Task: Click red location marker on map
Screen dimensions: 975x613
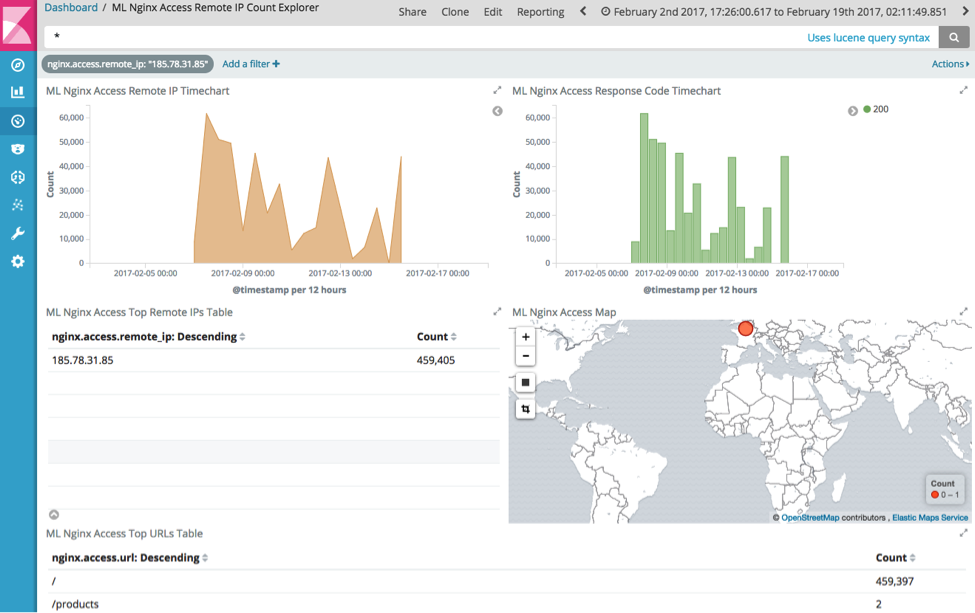Action: pyautogui.click(x=746, y=328)
